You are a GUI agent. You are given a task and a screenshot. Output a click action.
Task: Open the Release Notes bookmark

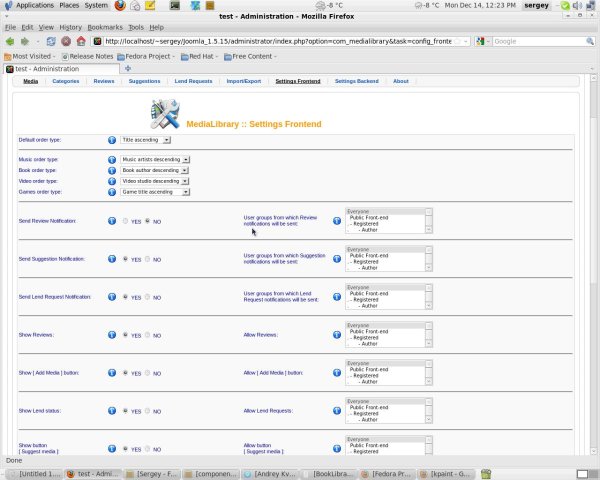88,56
